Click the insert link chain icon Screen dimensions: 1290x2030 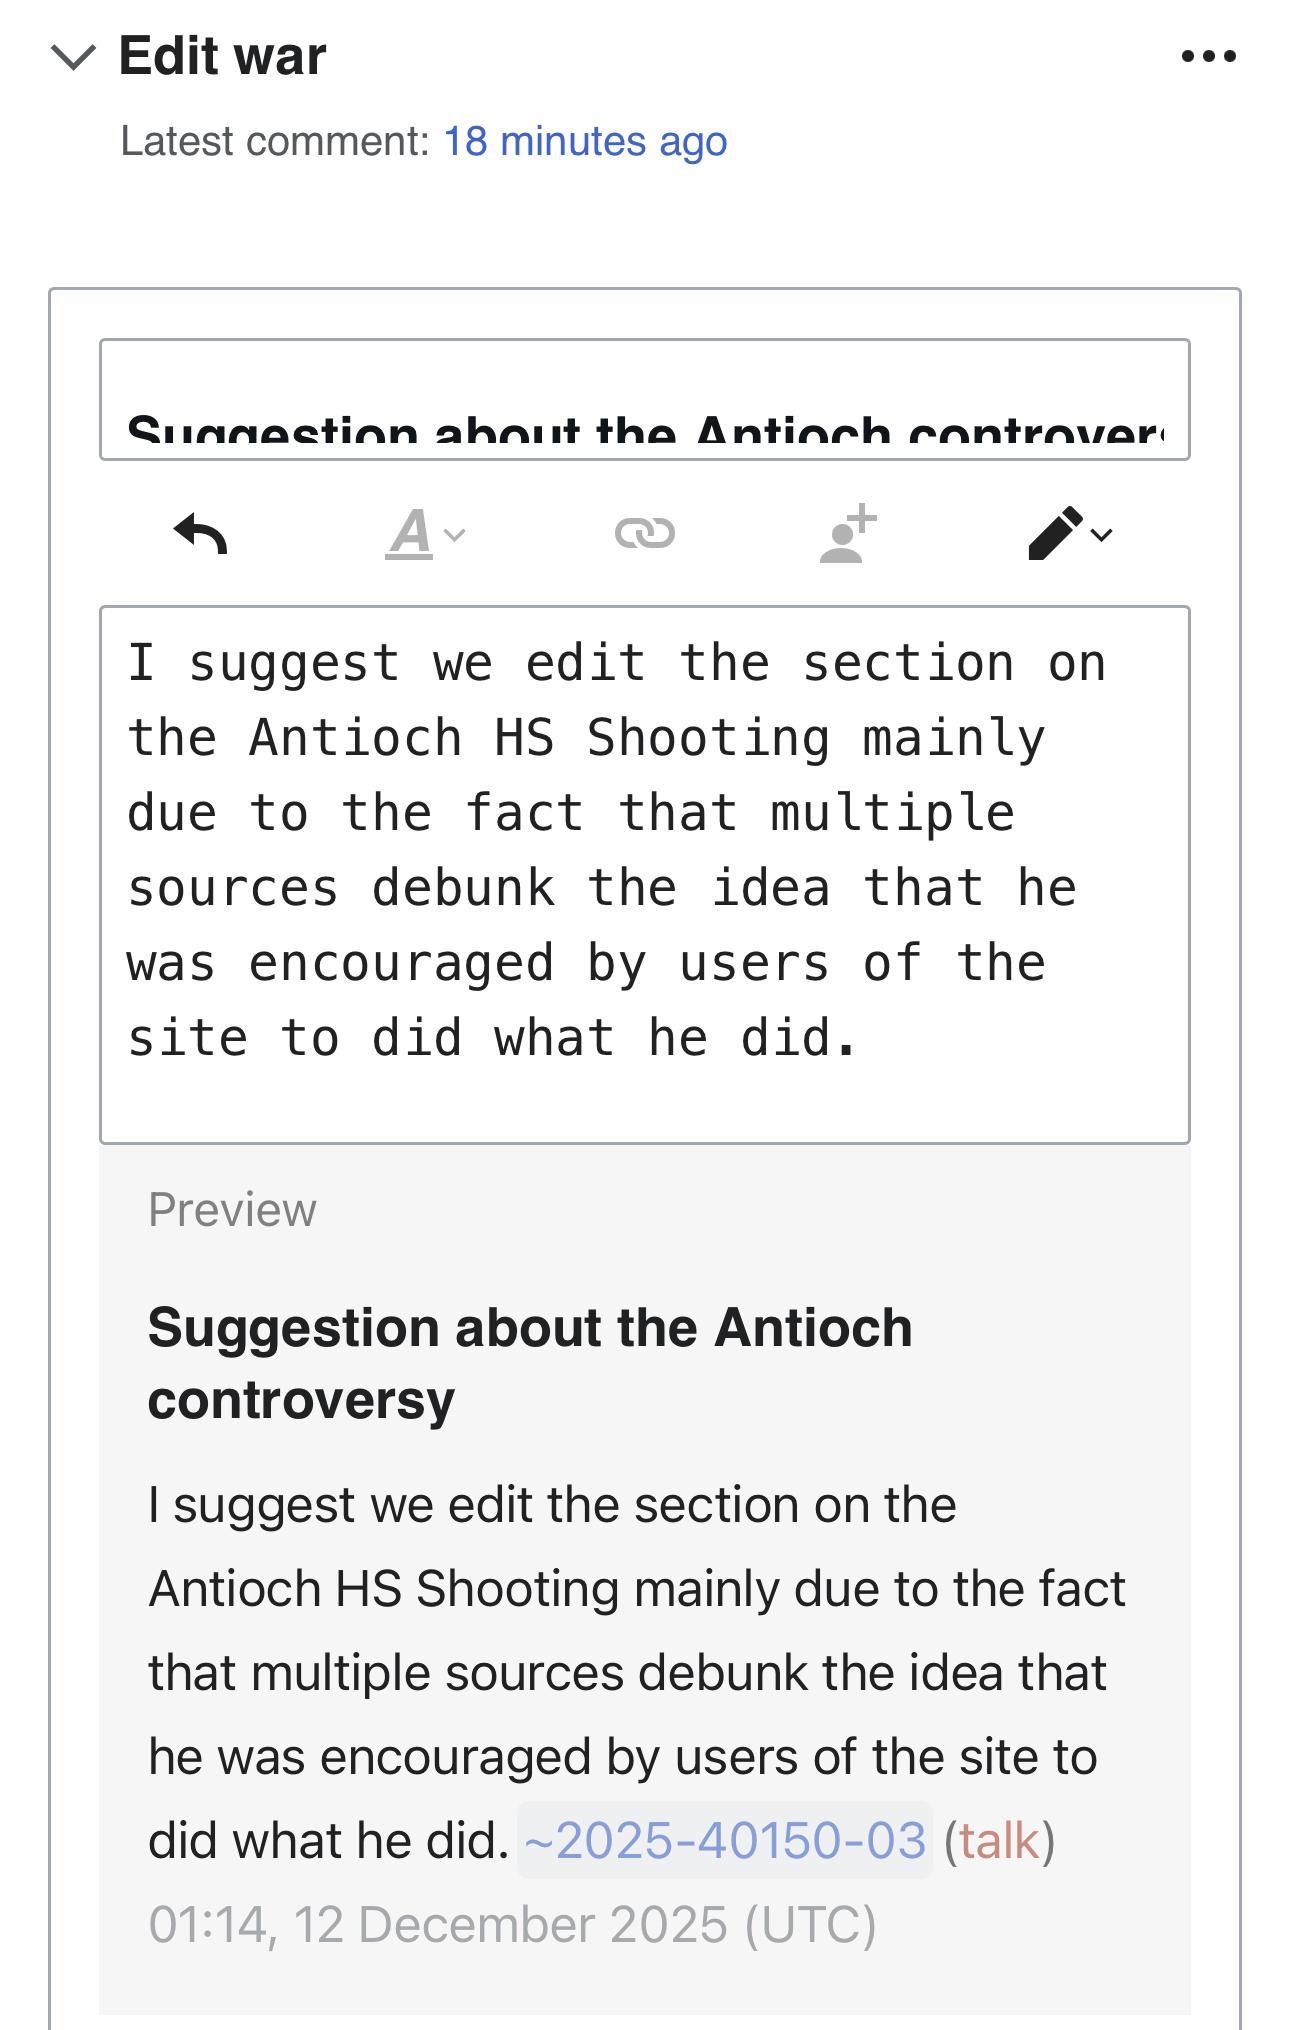pyautogui.click(x=645, y=533)
